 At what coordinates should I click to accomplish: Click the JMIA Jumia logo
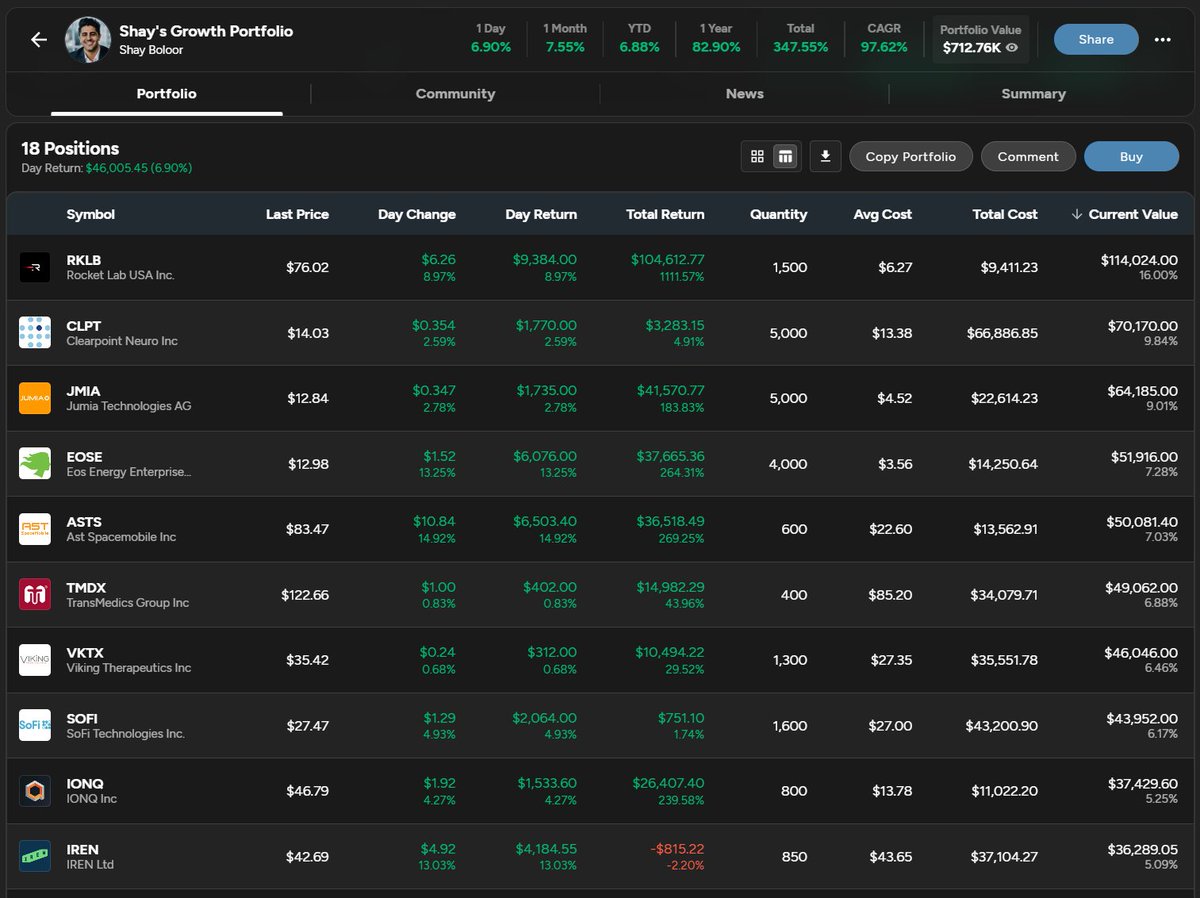point(35,398)
